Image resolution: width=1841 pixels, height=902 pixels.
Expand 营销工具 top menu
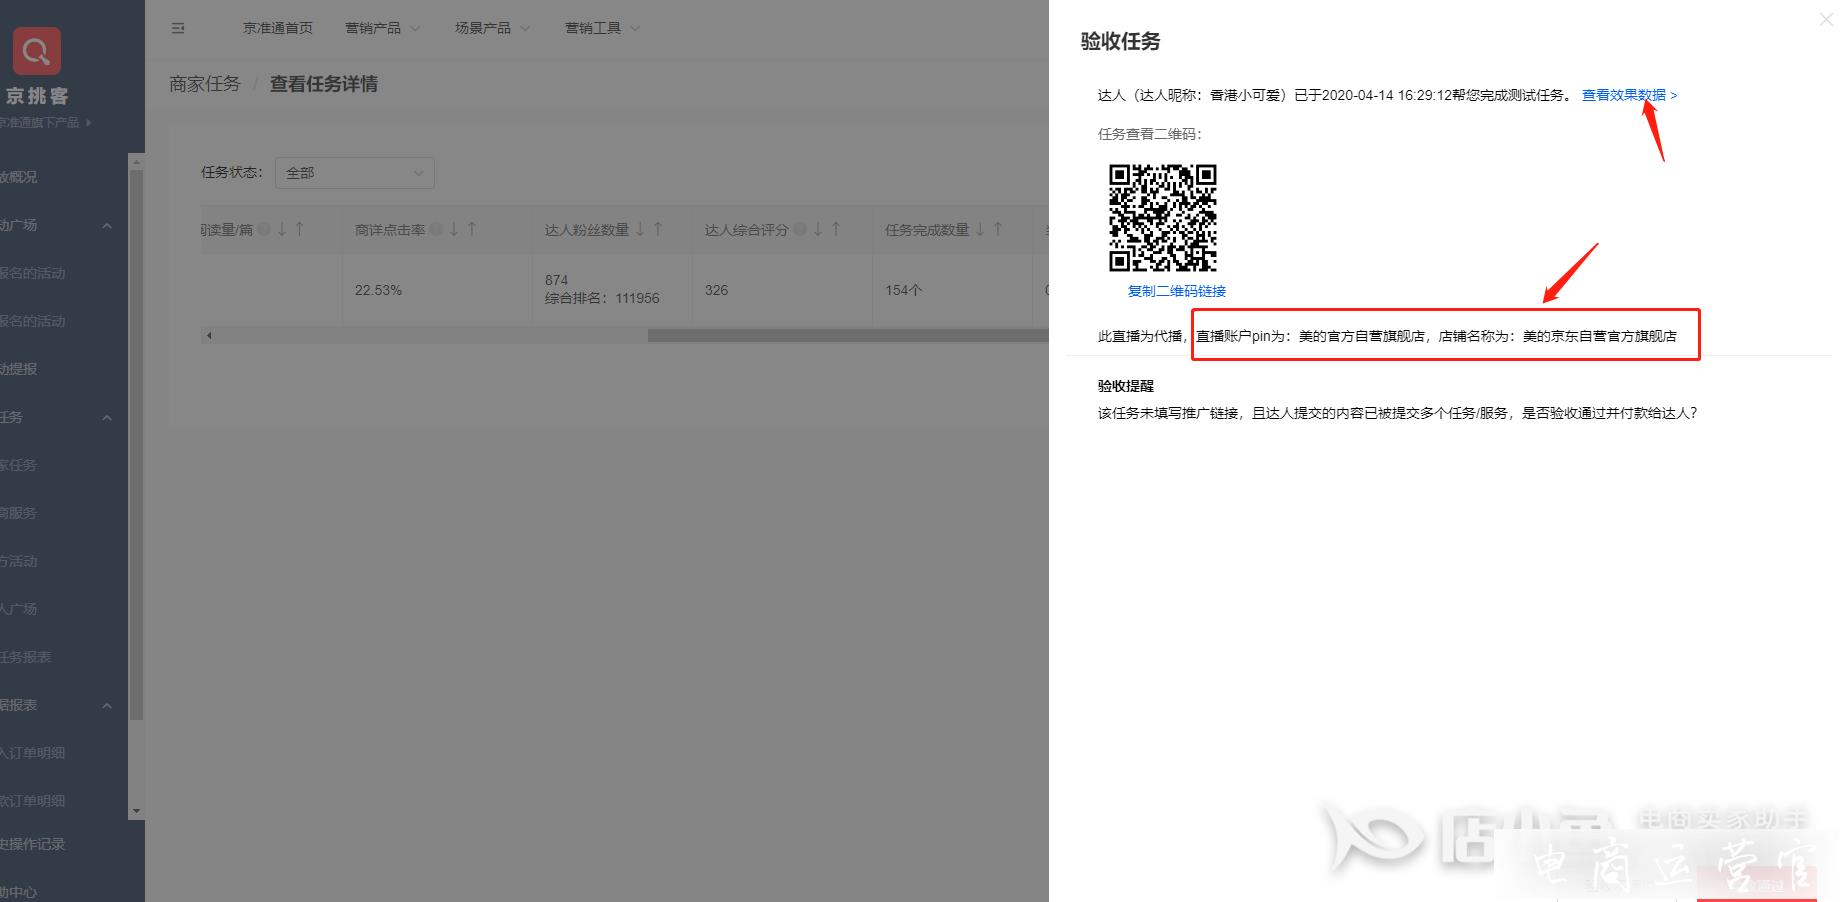click(602, 28)
